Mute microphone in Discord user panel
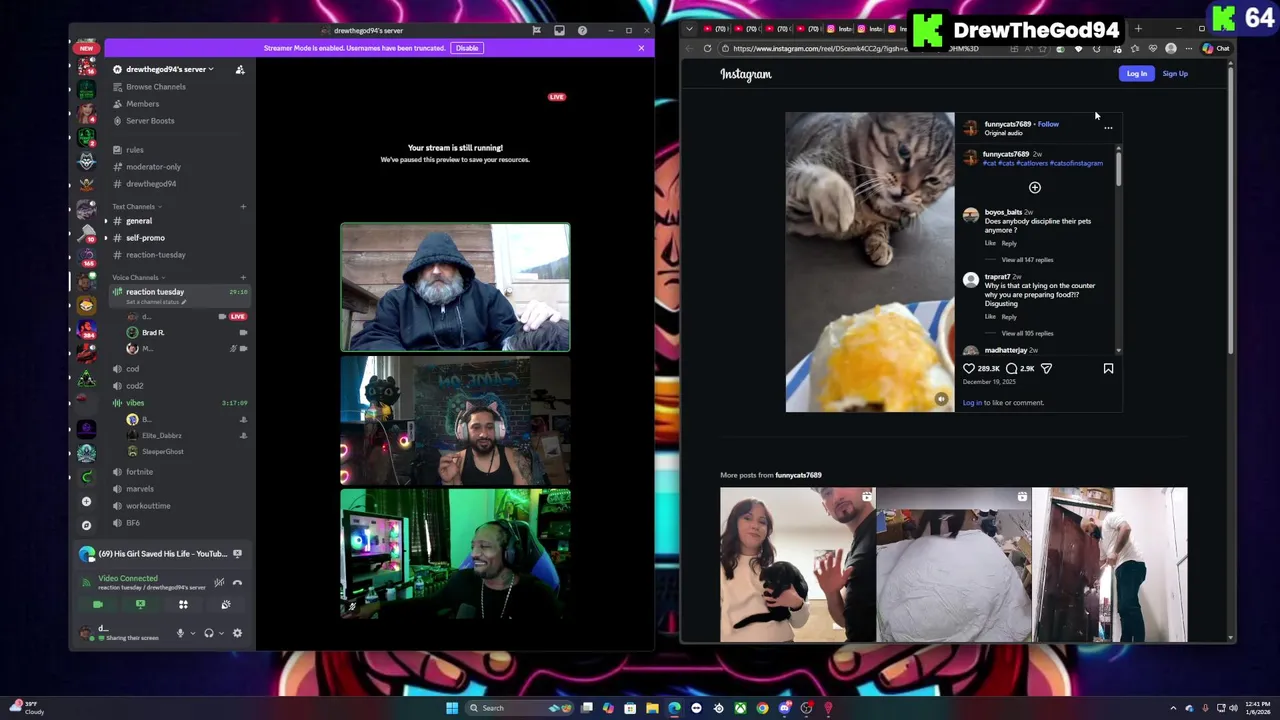Screen dimensions: 1280x720 [x=180, y=633]
